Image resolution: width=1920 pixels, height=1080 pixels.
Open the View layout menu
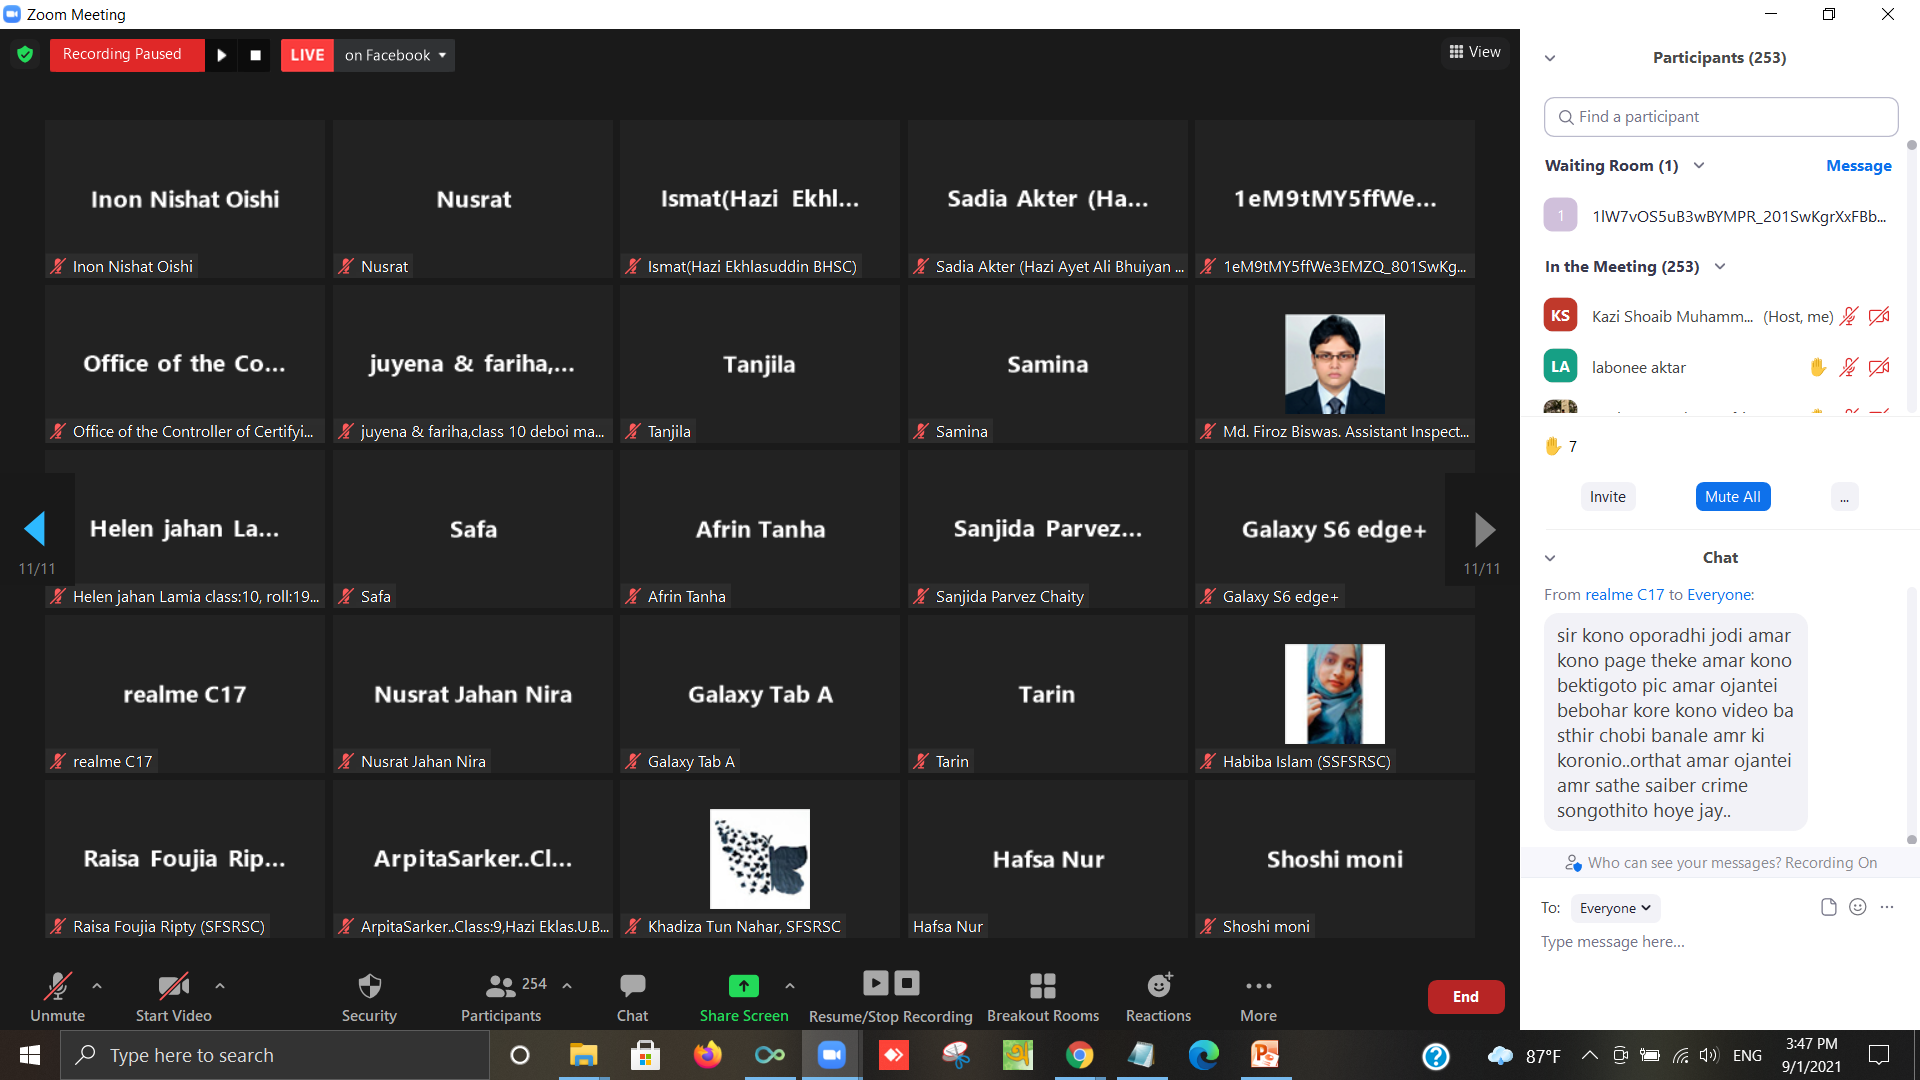click(x=1475, y=52)
